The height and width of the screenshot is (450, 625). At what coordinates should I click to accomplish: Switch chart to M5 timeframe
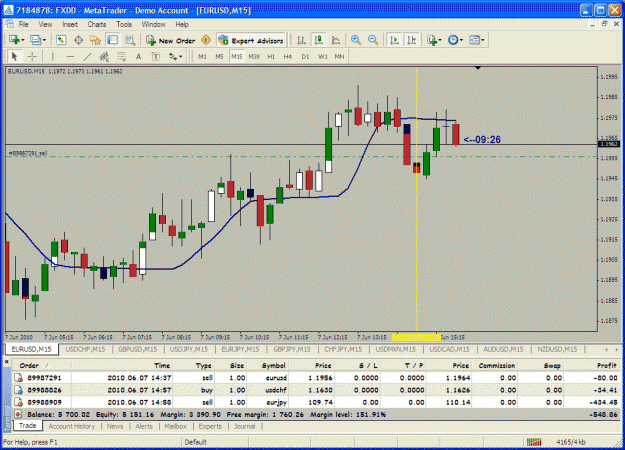[219, 57]
